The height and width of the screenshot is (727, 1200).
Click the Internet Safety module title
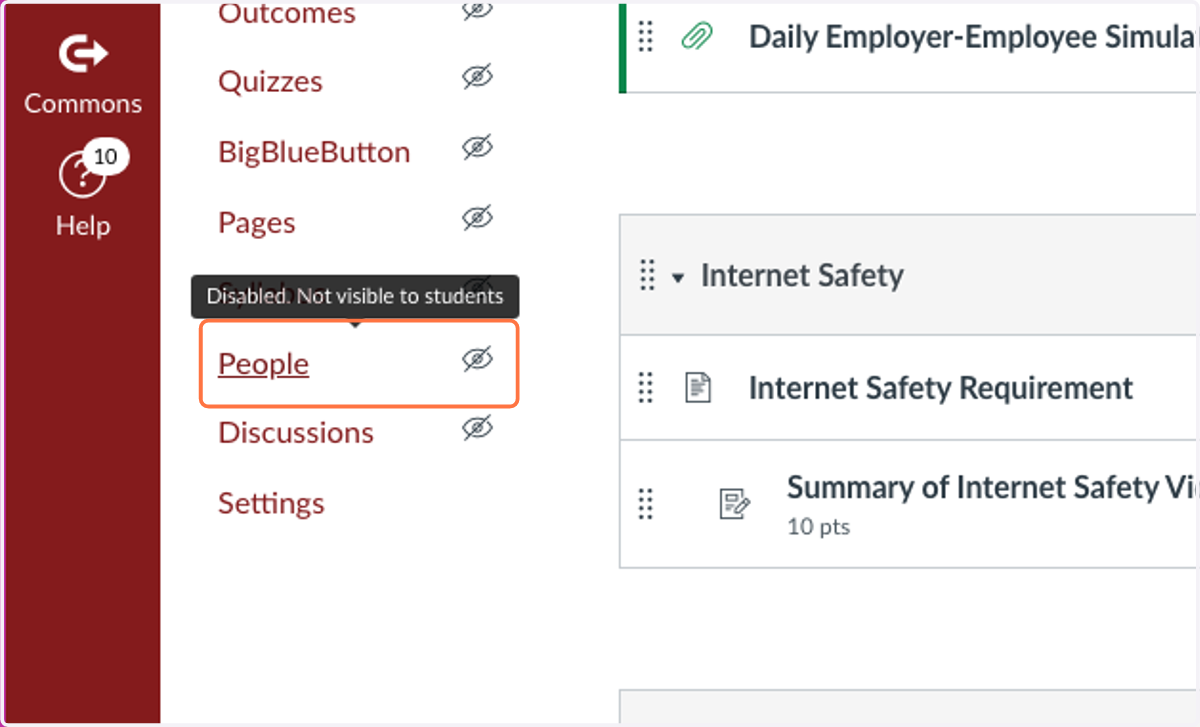(802, 275)
